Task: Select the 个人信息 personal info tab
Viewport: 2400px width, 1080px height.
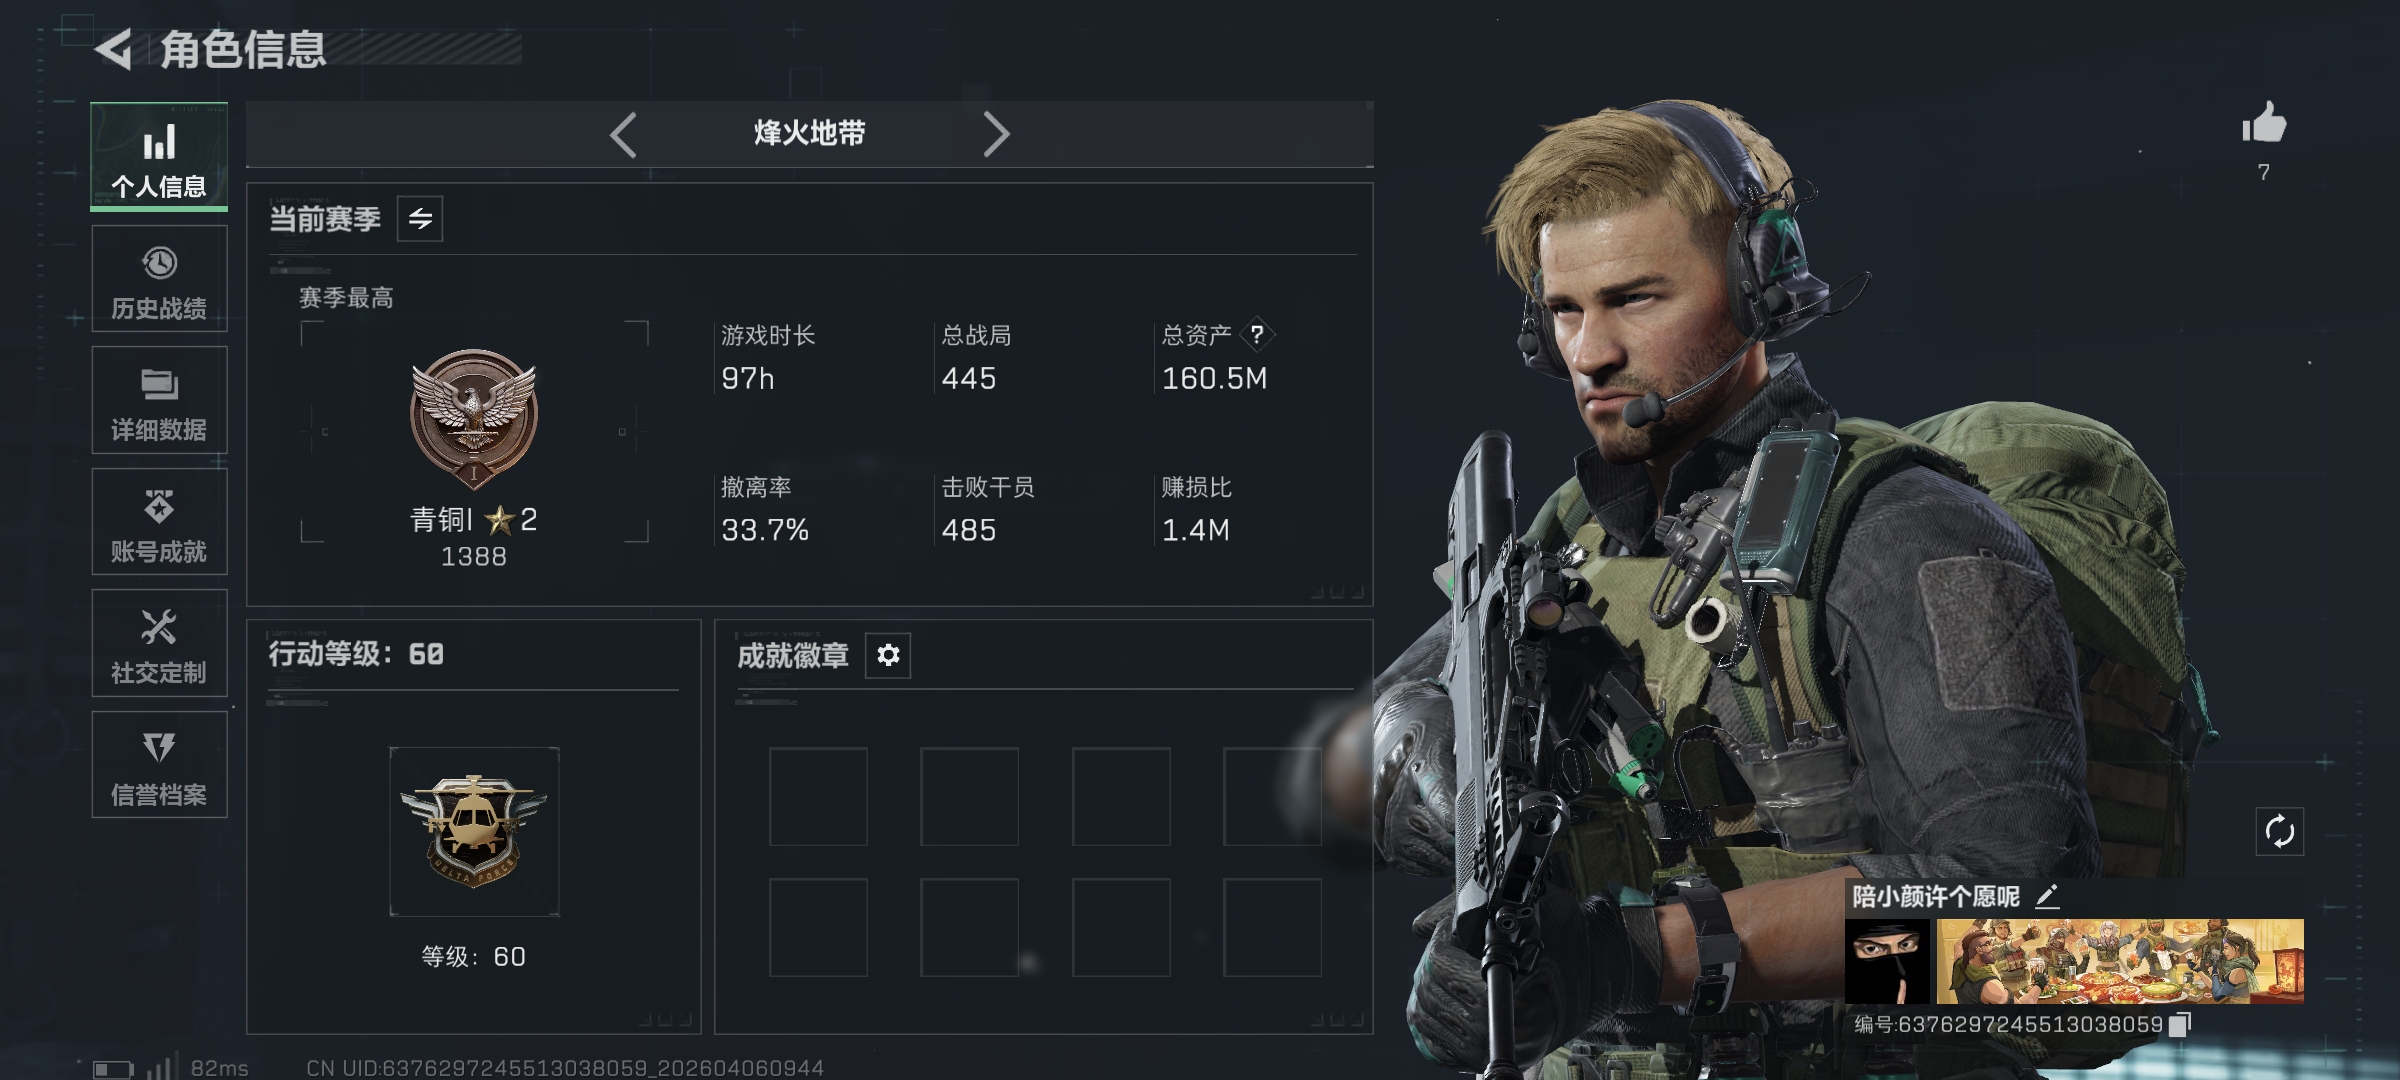Action: 159,157
